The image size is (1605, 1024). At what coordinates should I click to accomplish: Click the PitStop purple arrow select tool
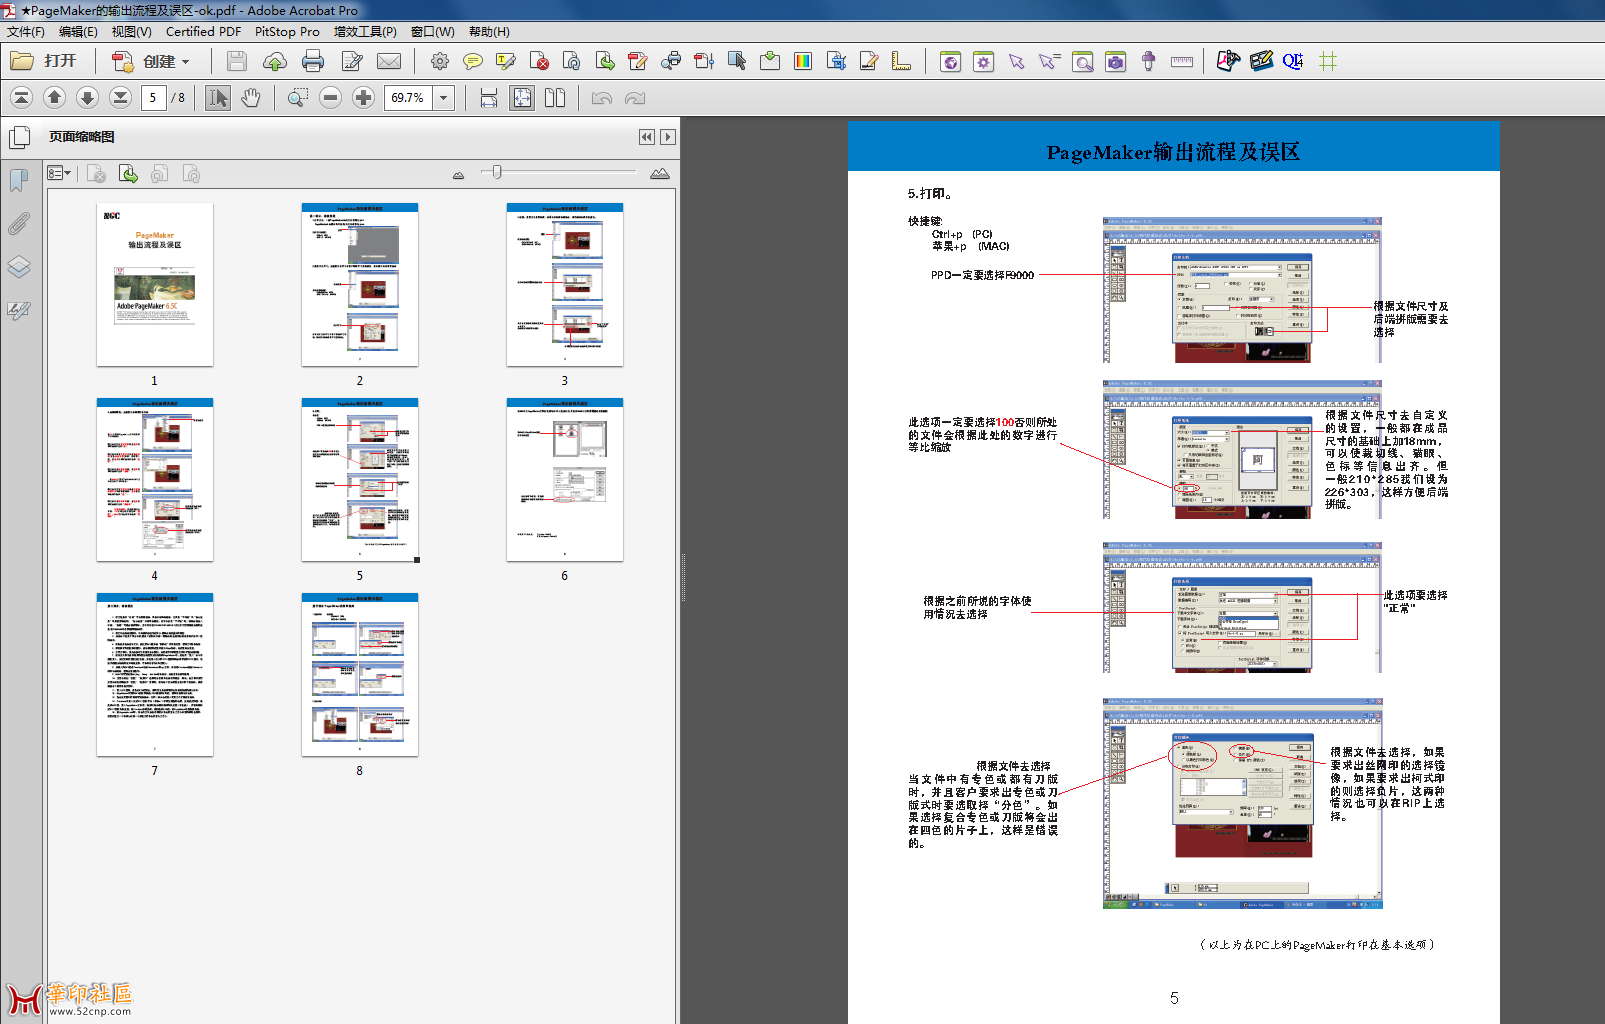click(1017, 62)
